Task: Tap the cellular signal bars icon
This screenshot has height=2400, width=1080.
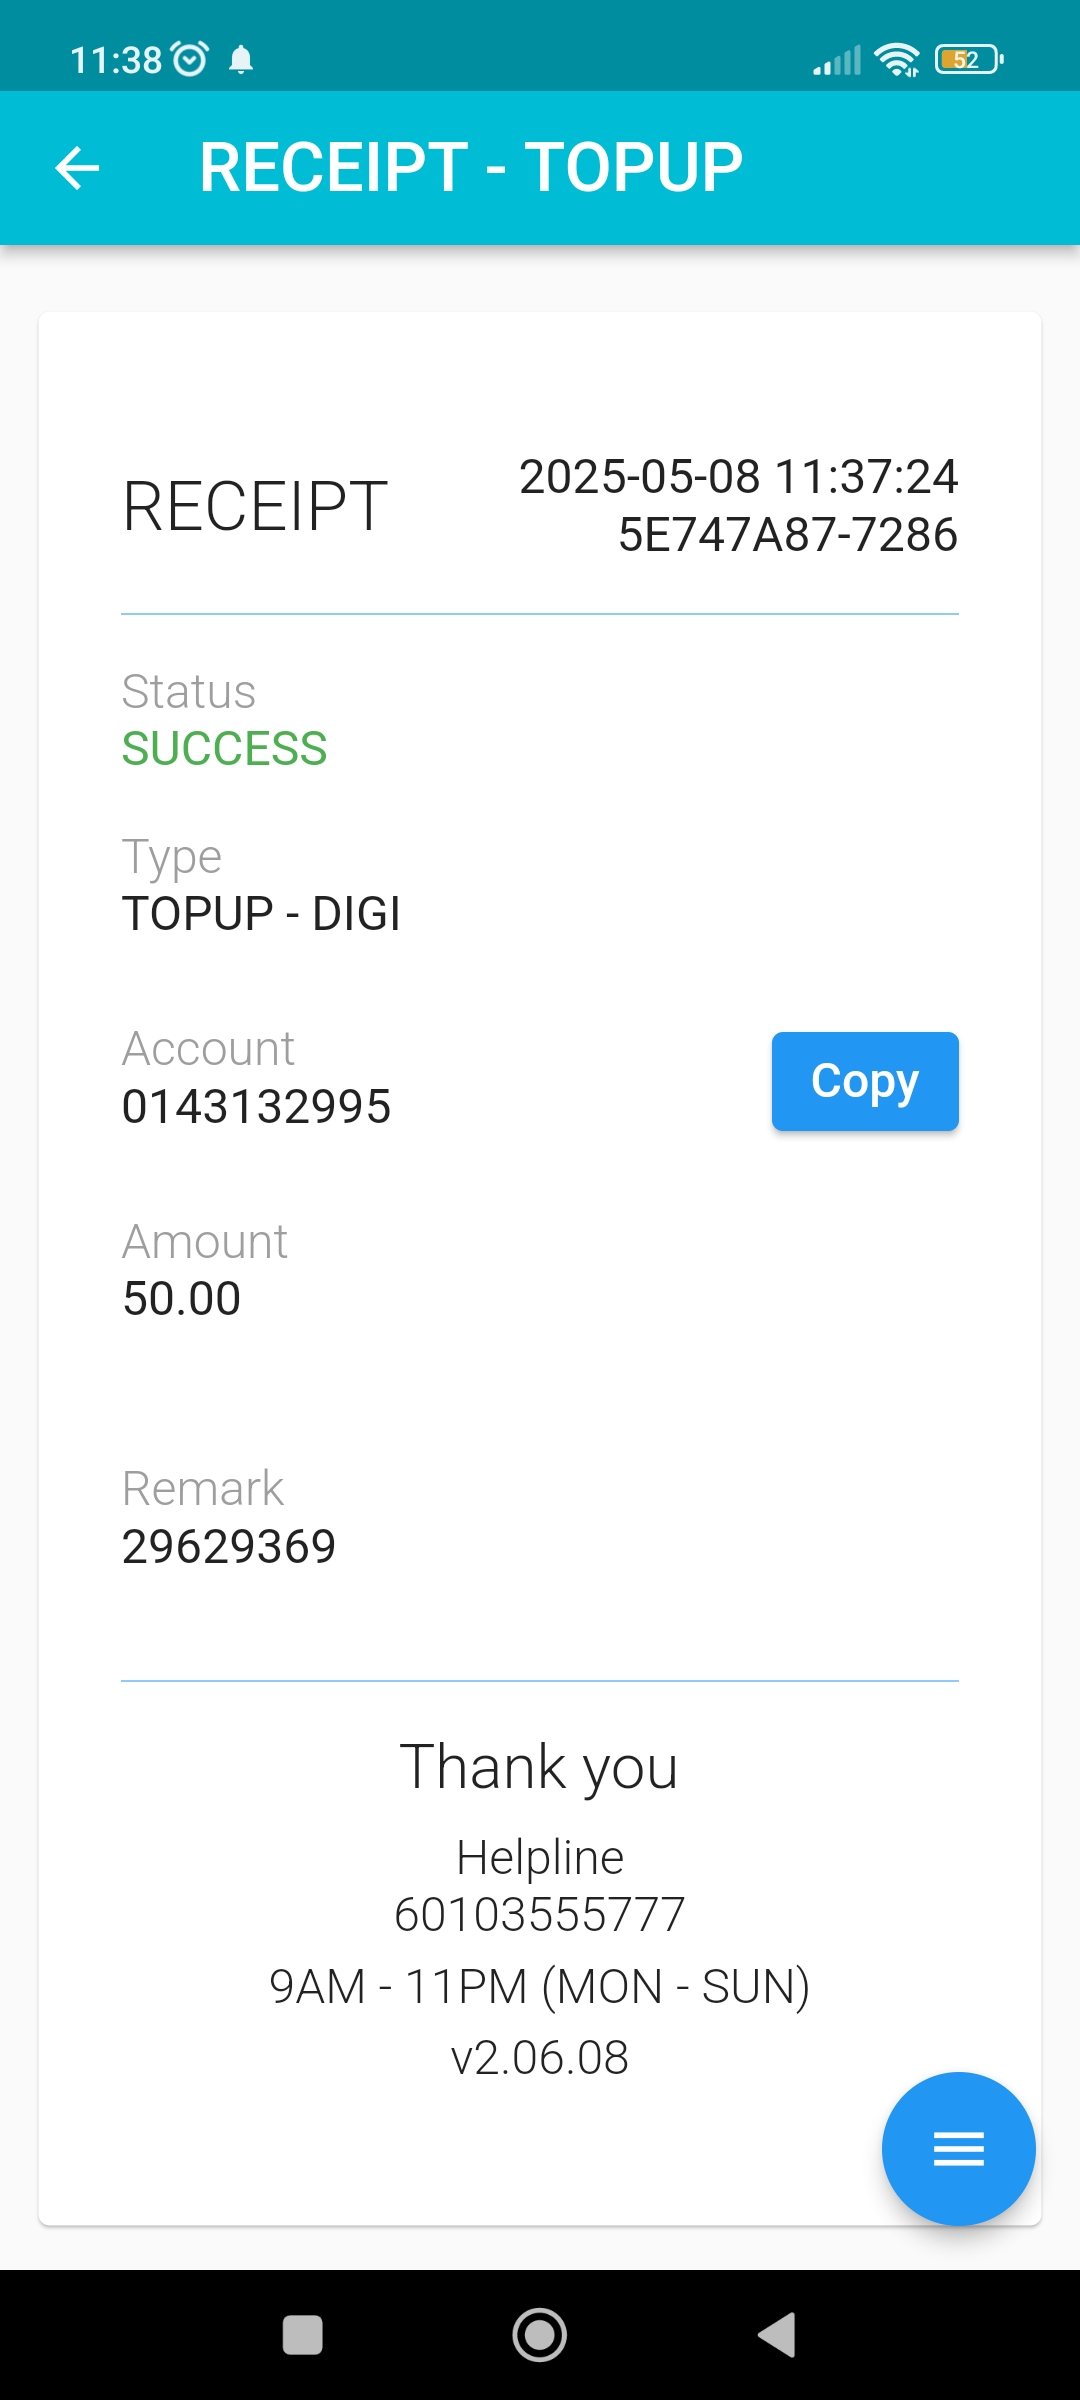Action: (837, 61)
